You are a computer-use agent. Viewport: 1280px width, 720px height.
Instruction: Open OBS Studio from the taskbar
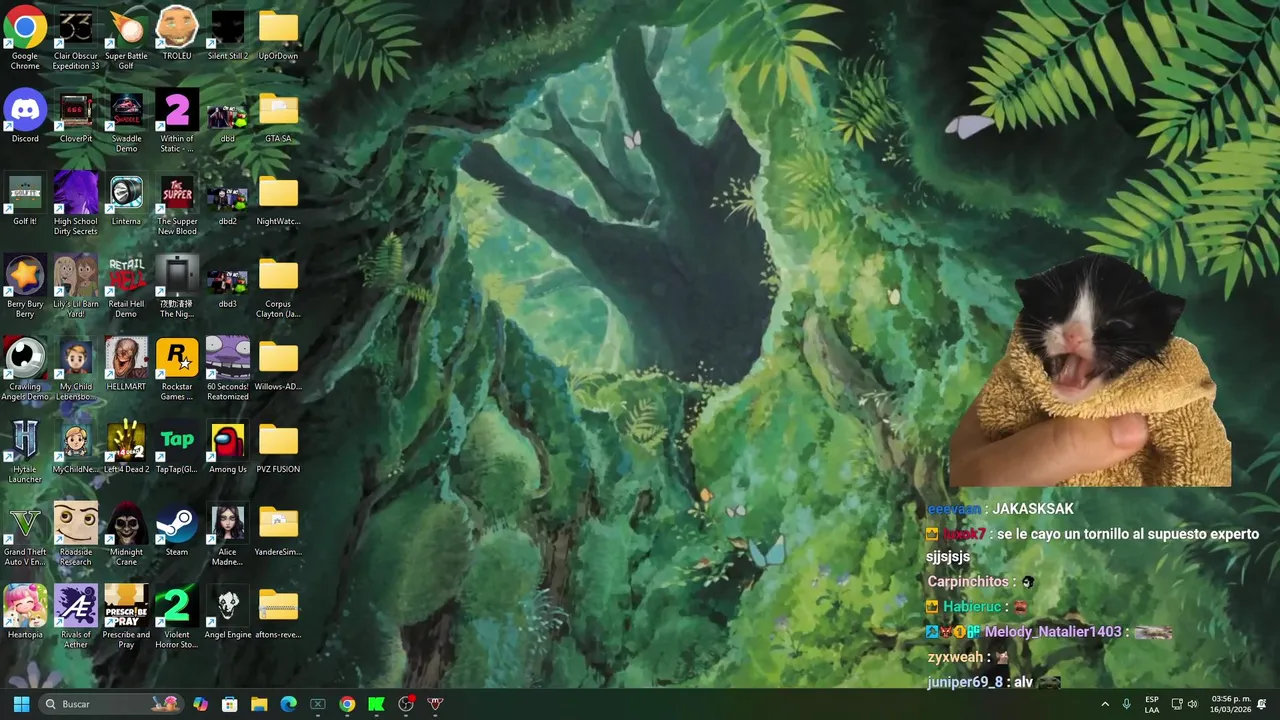click(406, 704)
